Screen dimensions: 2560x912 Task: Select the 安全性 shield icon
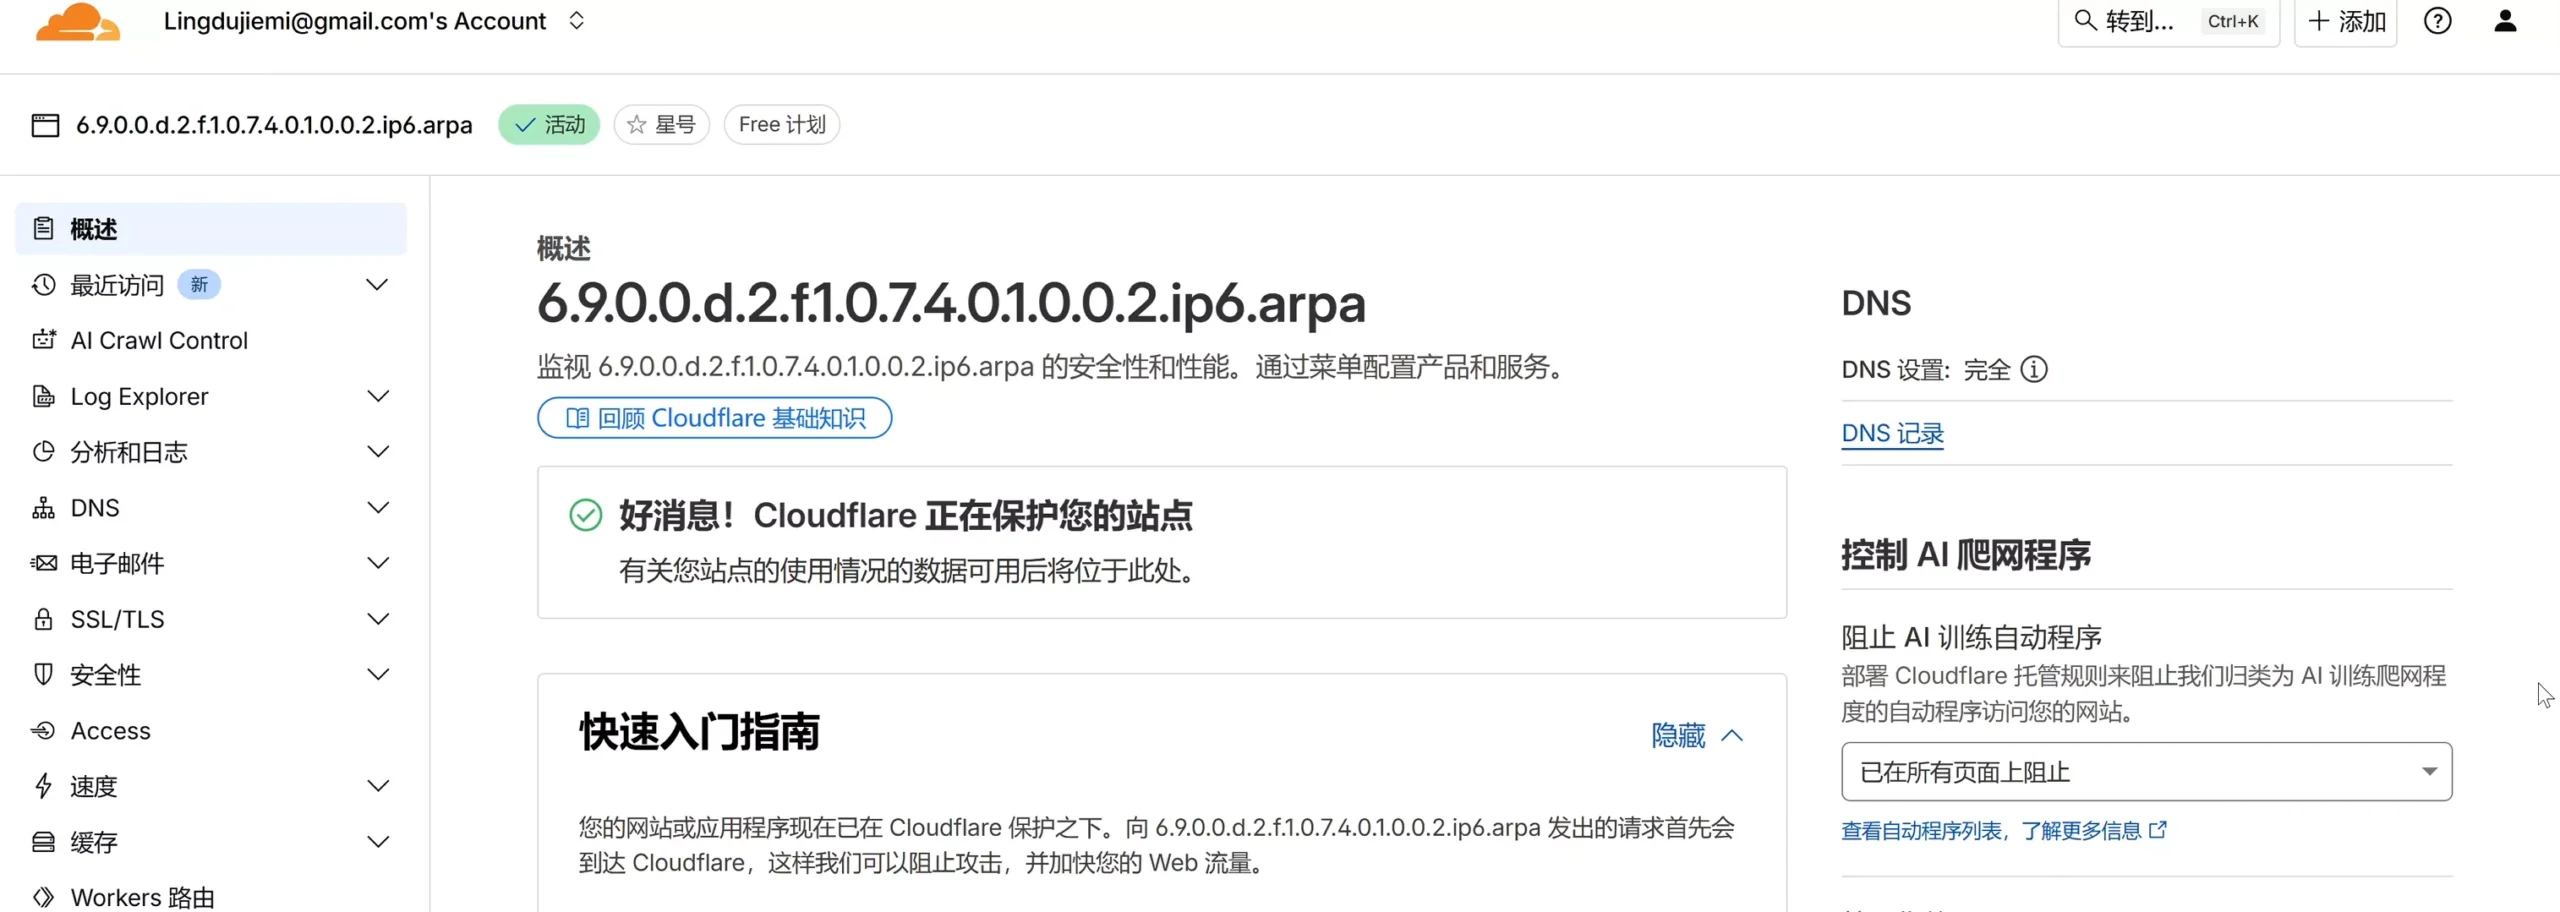coord(43,674)
